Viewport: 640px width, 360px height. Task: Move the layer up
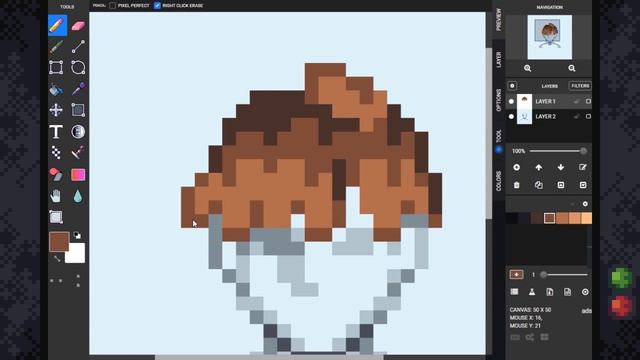[x=539, y=167]
